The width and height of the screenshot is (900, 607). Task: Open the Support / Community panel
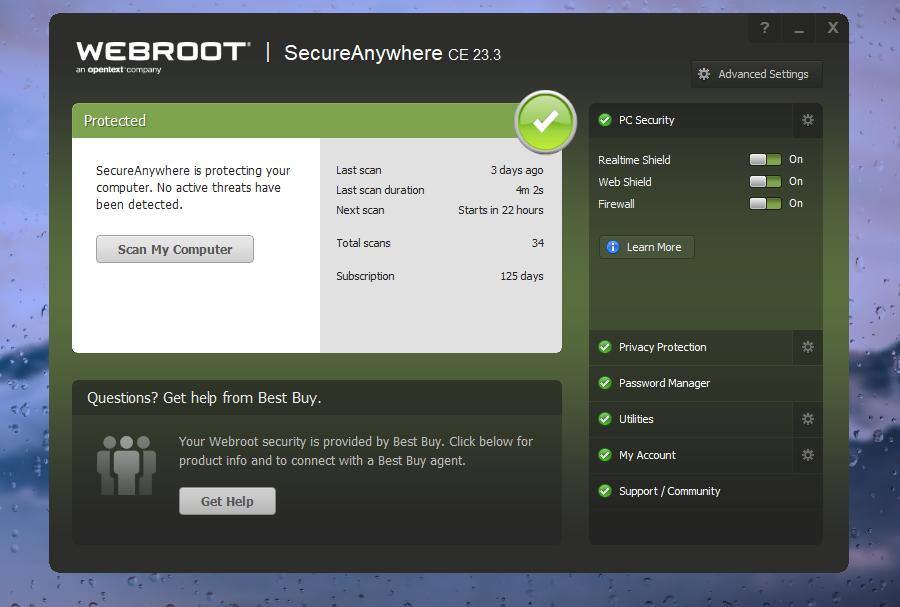click(669, 491)
